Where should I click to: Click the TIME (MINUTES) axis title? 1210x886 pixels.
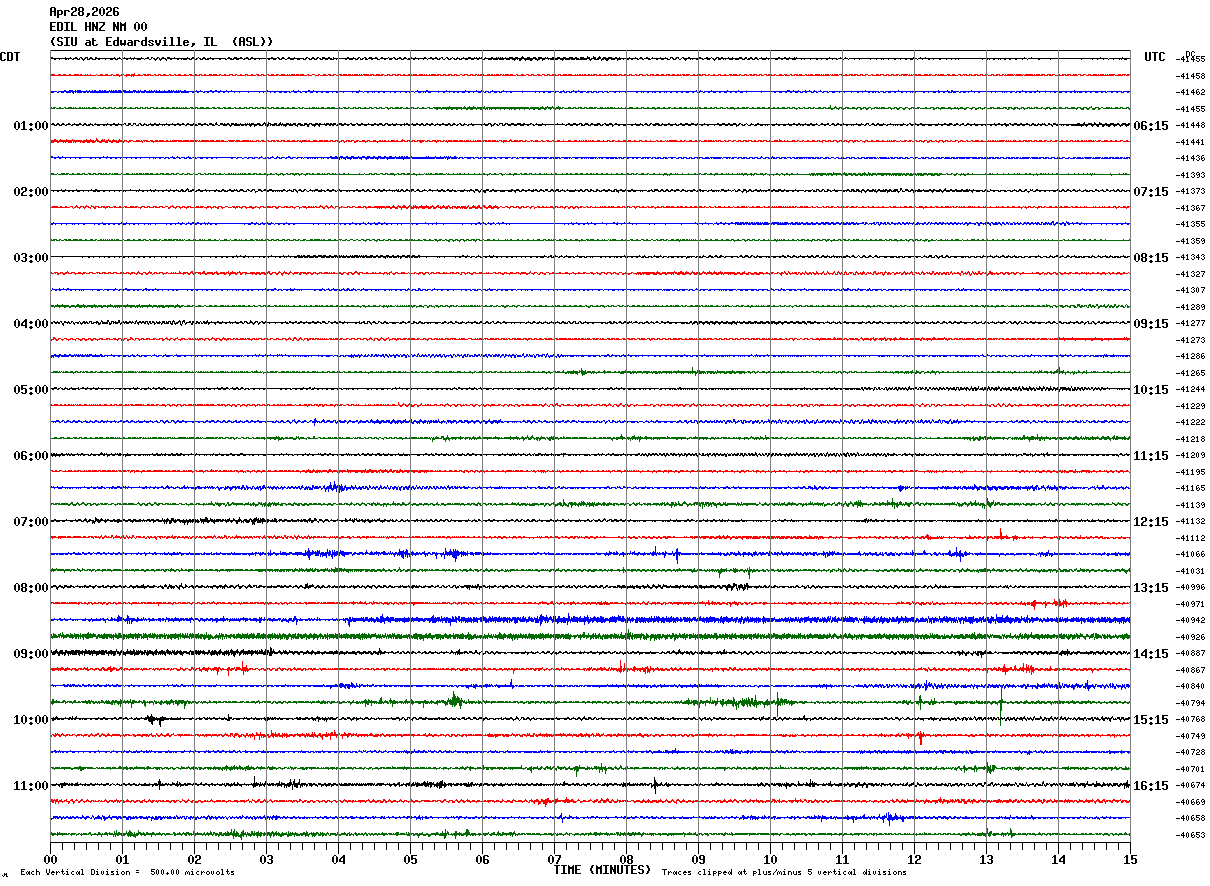(602, 870)
